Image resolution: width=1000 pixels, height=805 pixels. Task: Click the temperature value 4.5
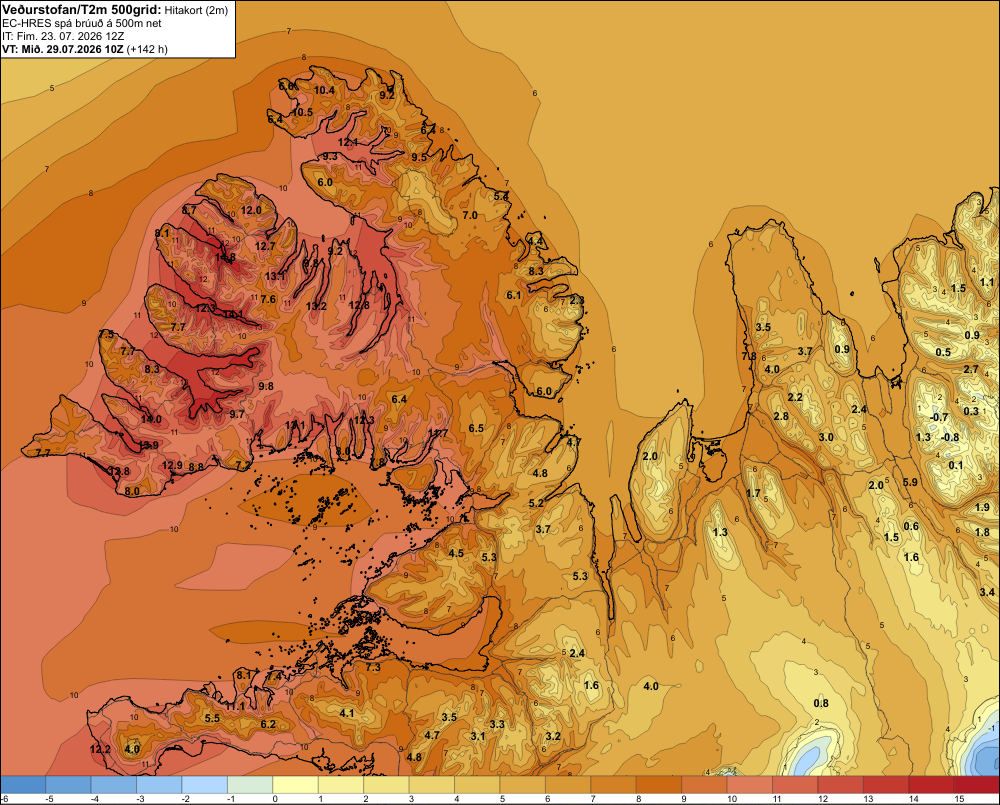[456, 553]
